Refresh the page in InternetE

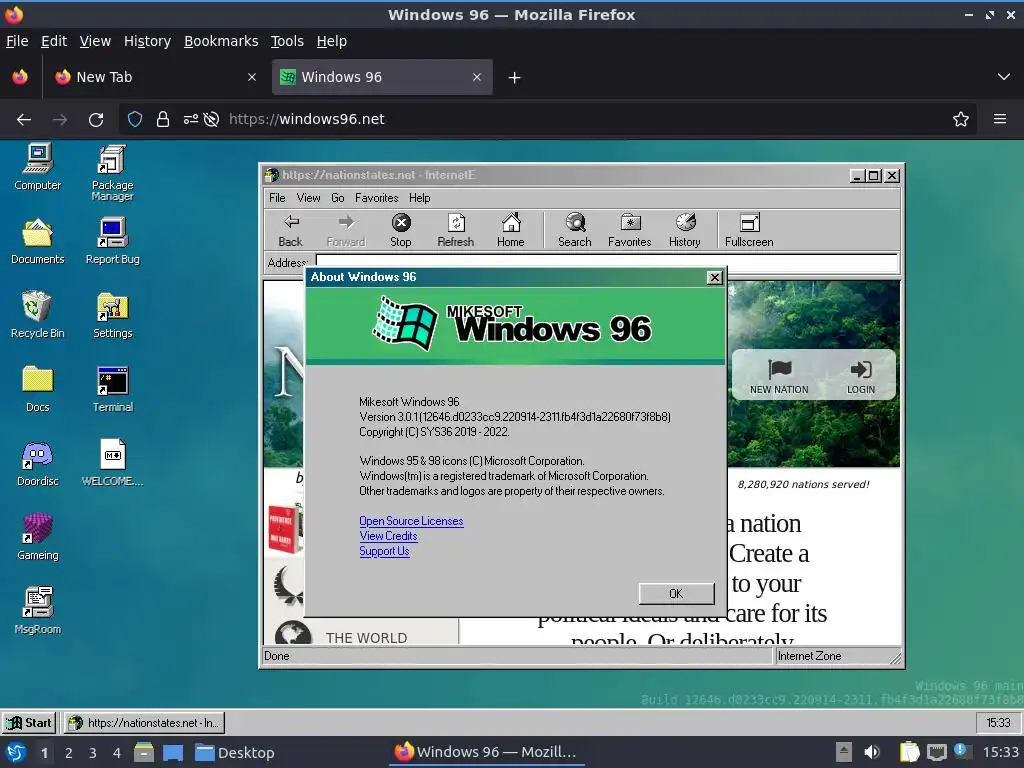point(455,231)
